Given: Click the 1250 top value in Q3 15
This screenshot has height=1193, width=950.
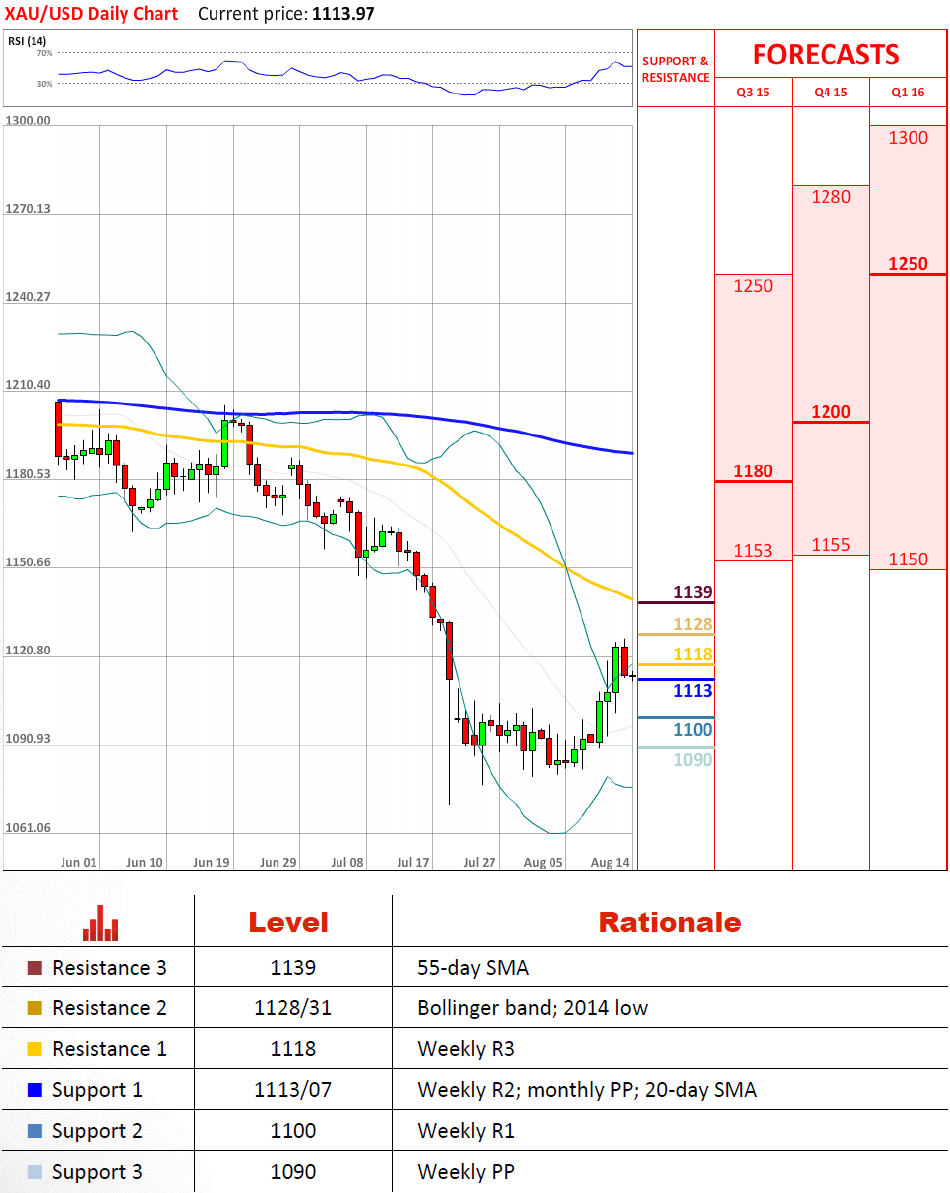Looking at the screenshot, I should (x=753, y=286).
